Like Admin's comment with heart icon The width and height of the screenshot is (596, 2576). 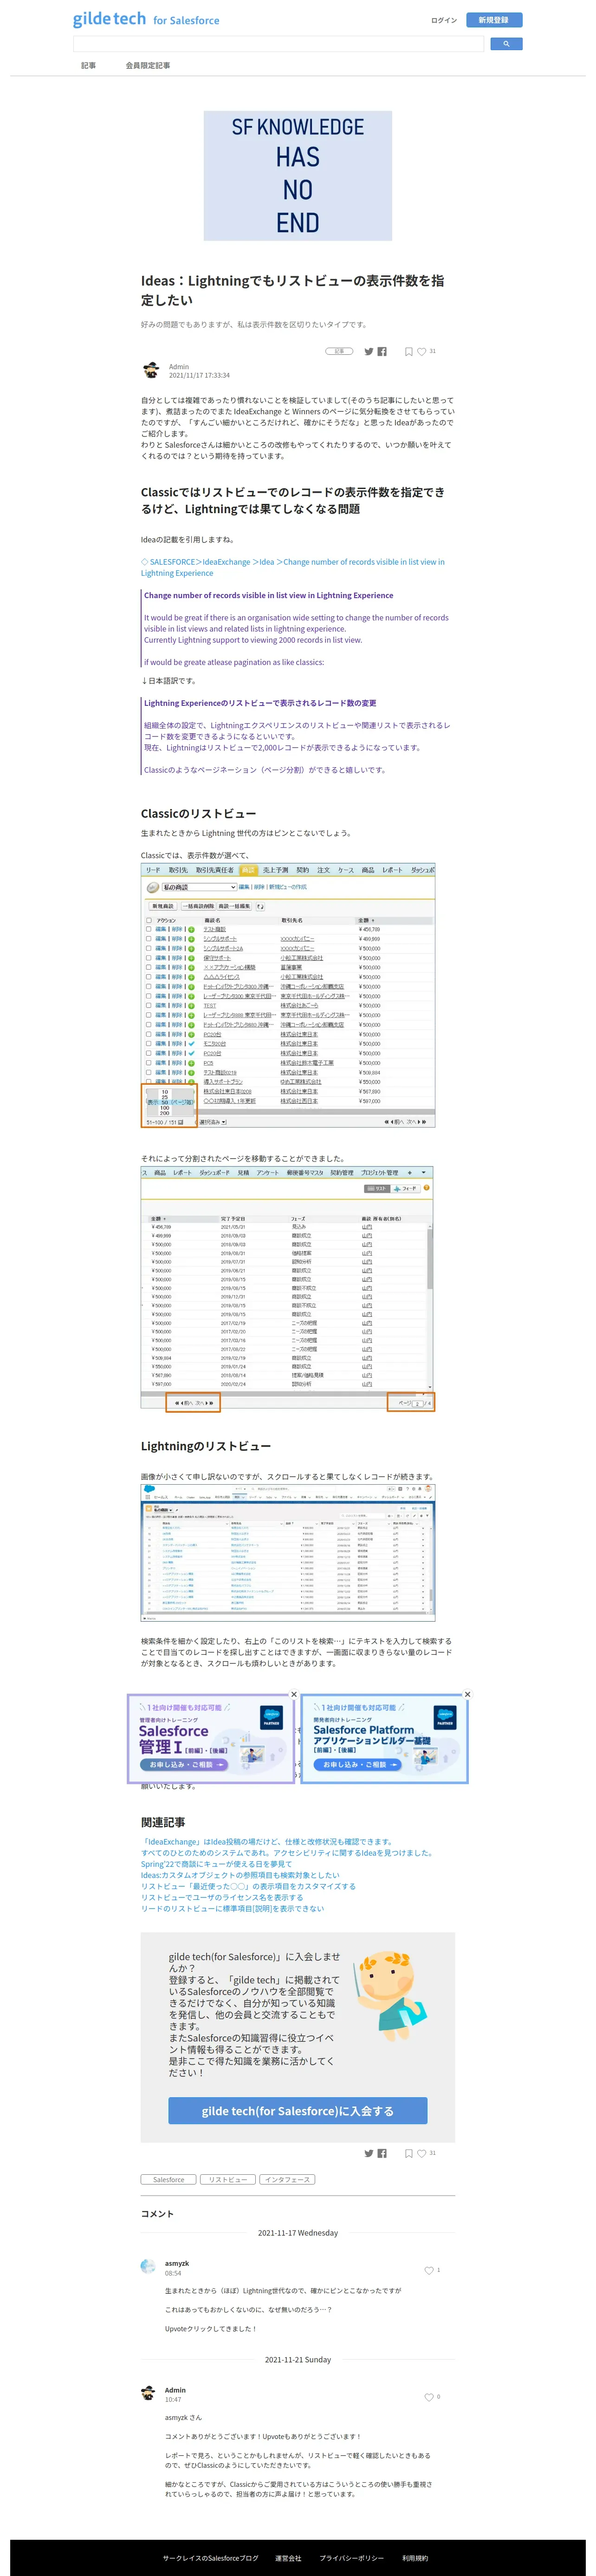(x=429, y=2397)
